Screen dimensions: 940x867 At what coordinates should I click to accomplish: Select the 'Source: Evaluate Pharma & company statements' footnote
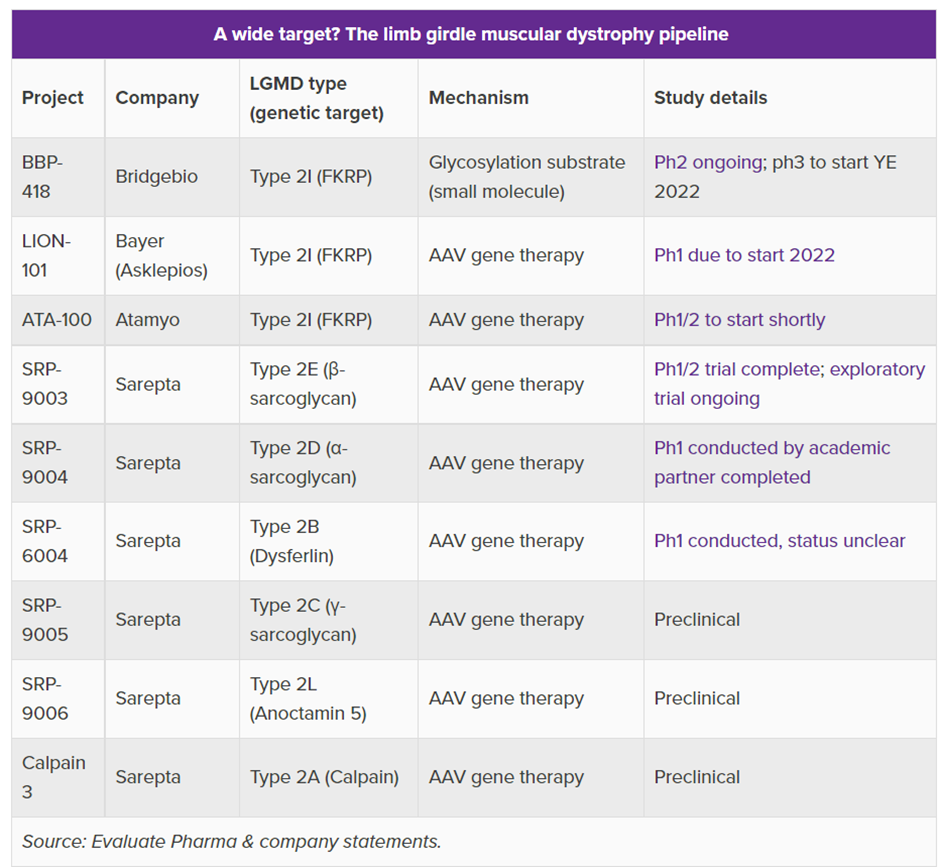[x=231, y=842]
